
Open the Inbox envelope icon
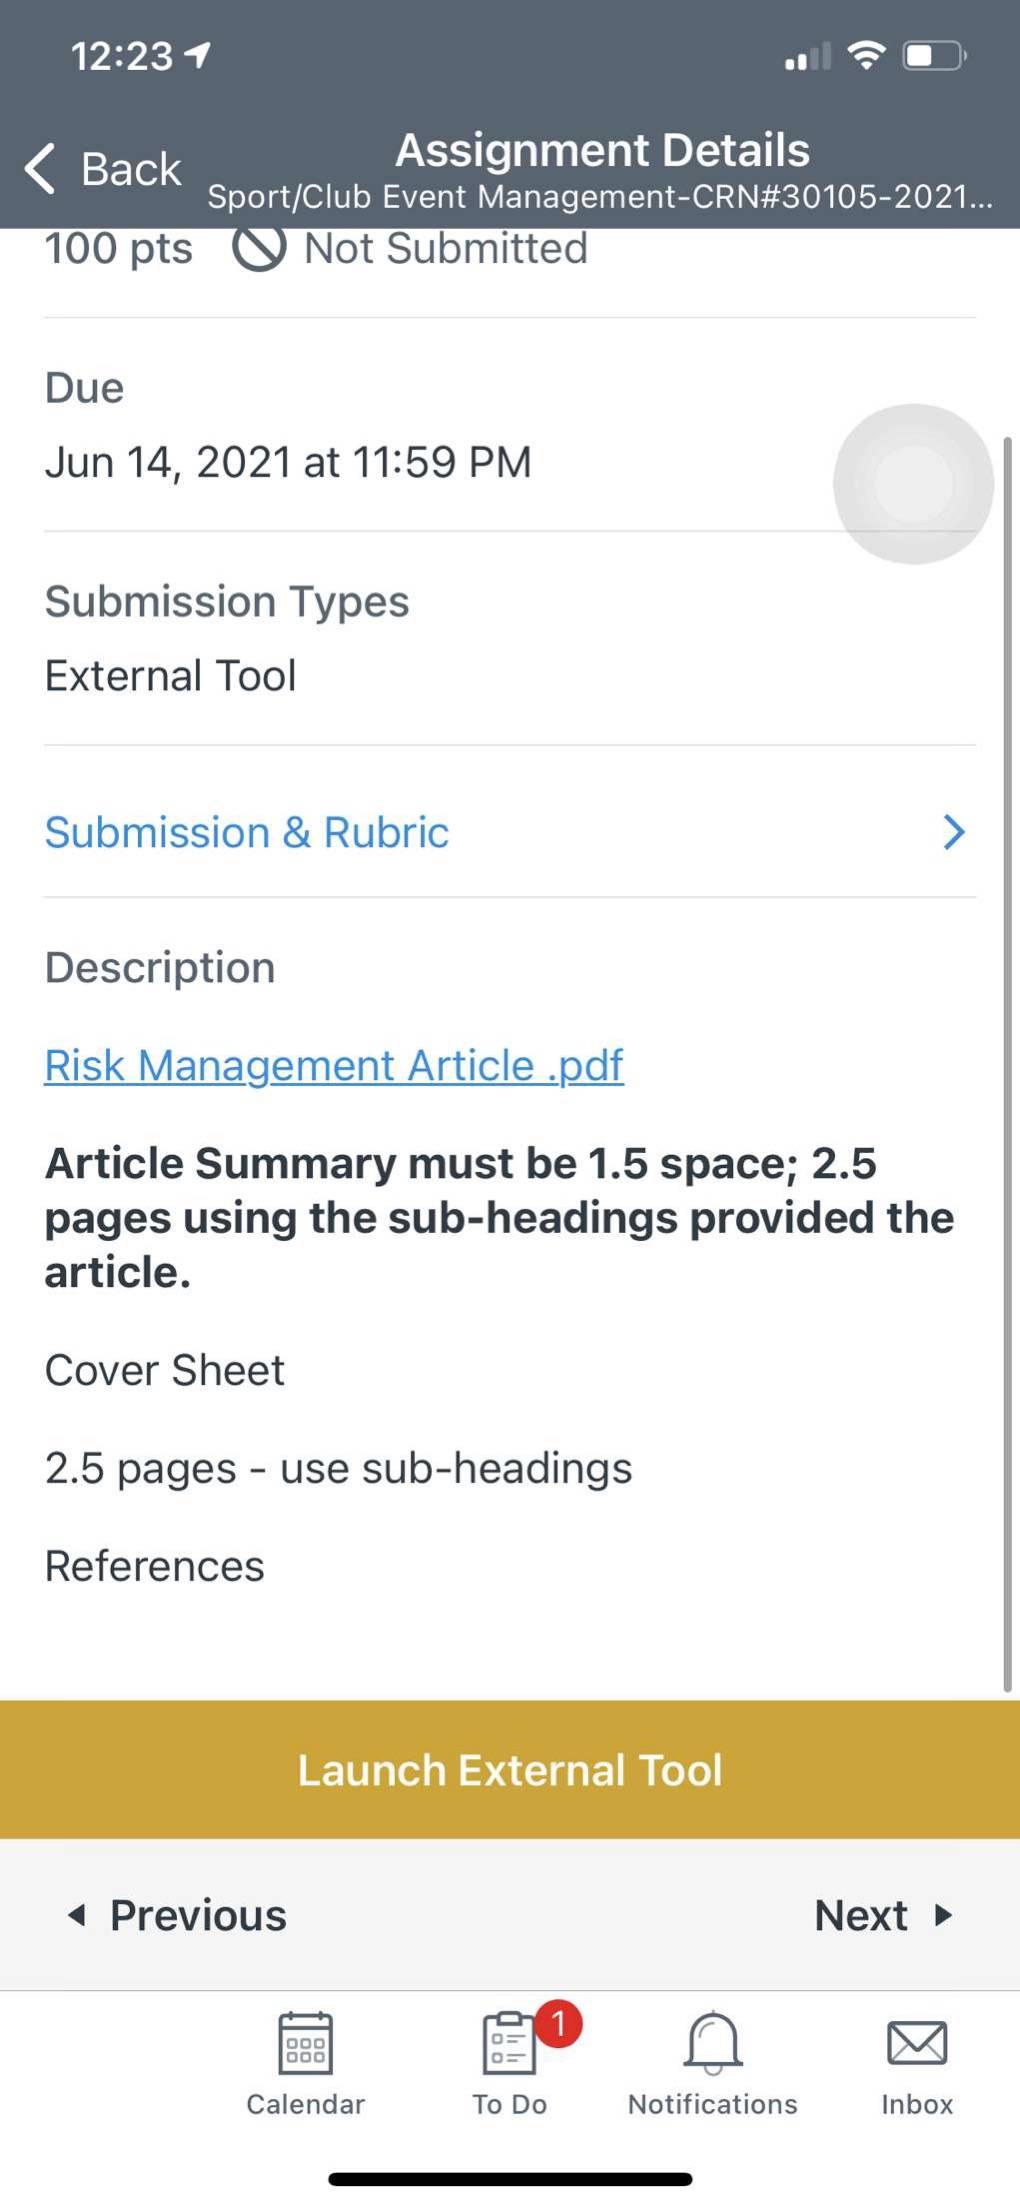pos(917,2043)
